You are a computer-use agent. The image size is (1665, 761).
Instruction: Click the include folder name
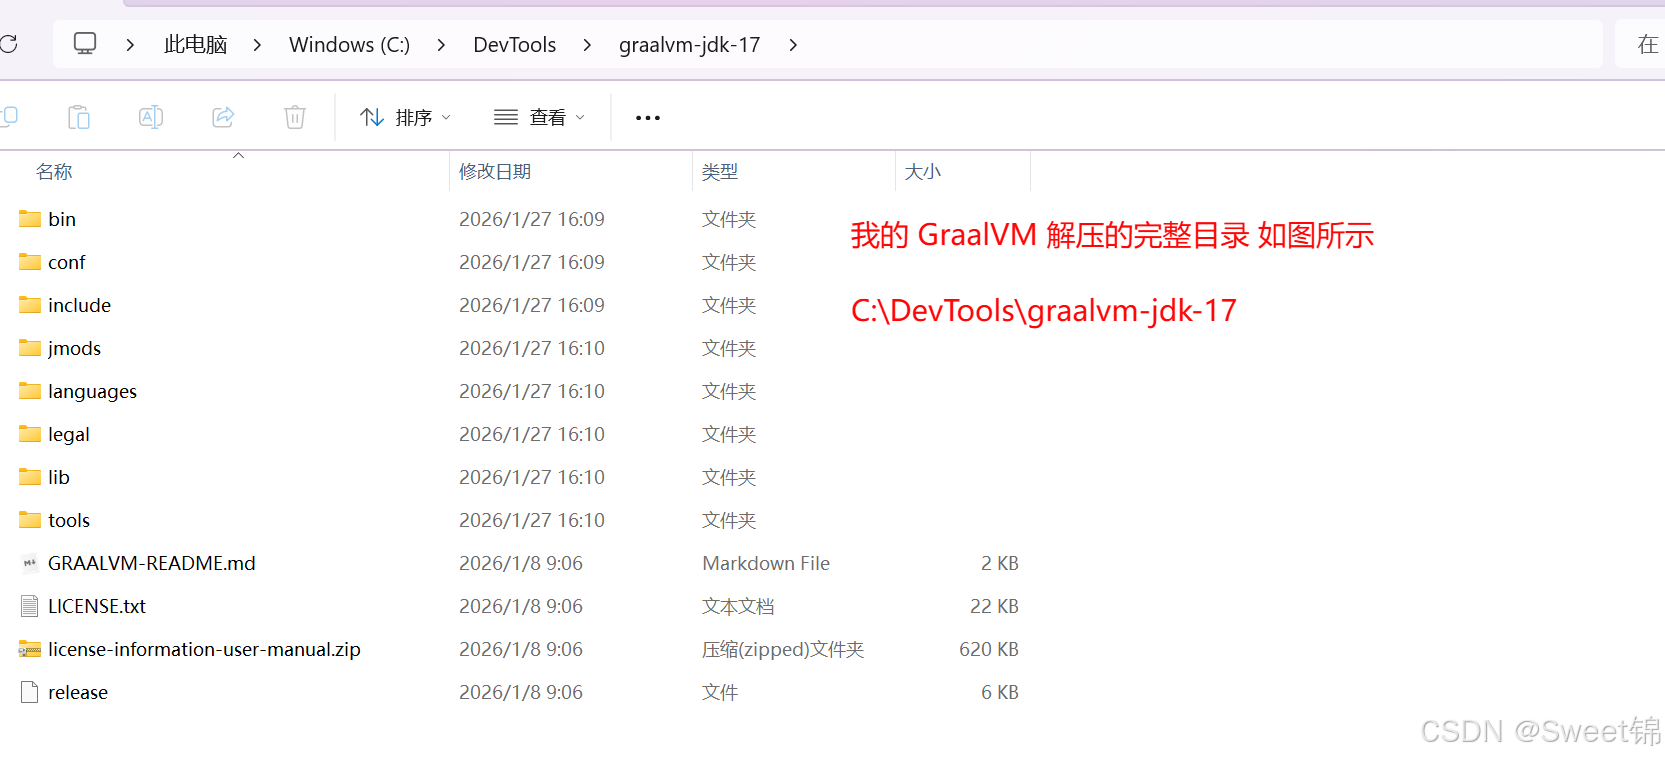[79, 305]
